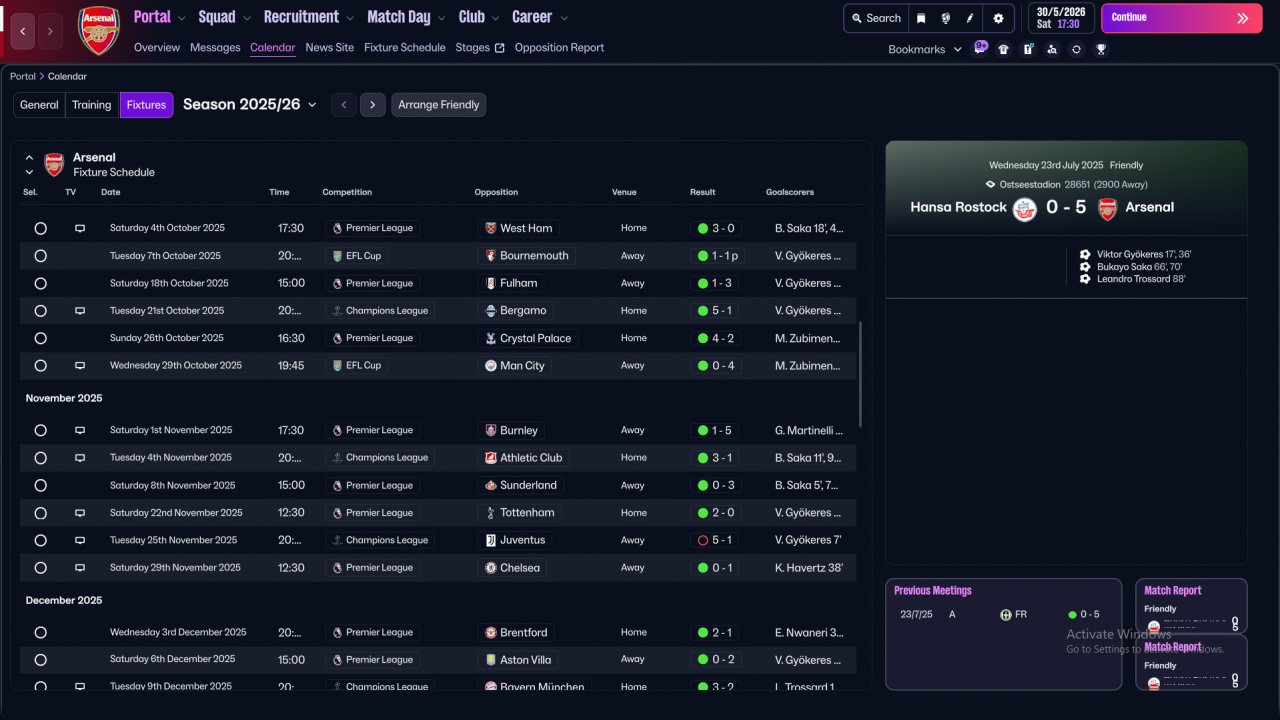The height and width of the screenshot is (720, 1280).
Task: Open the globe icon in the top toolbar
Action: pyautogui.click(x=945, y=18)
